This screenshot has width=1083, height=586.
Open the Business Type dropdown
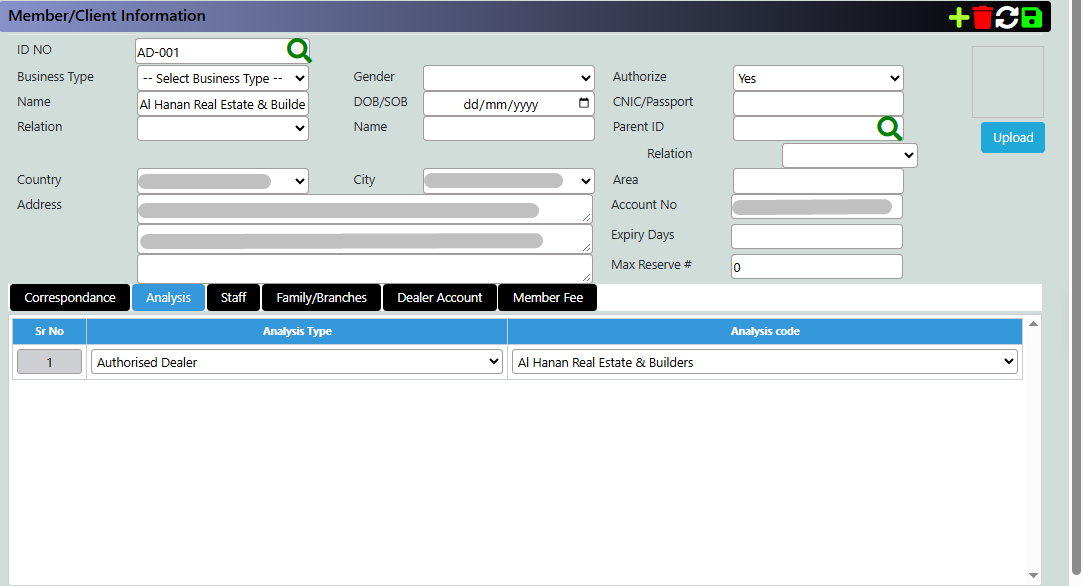click(x=222, y=78)
